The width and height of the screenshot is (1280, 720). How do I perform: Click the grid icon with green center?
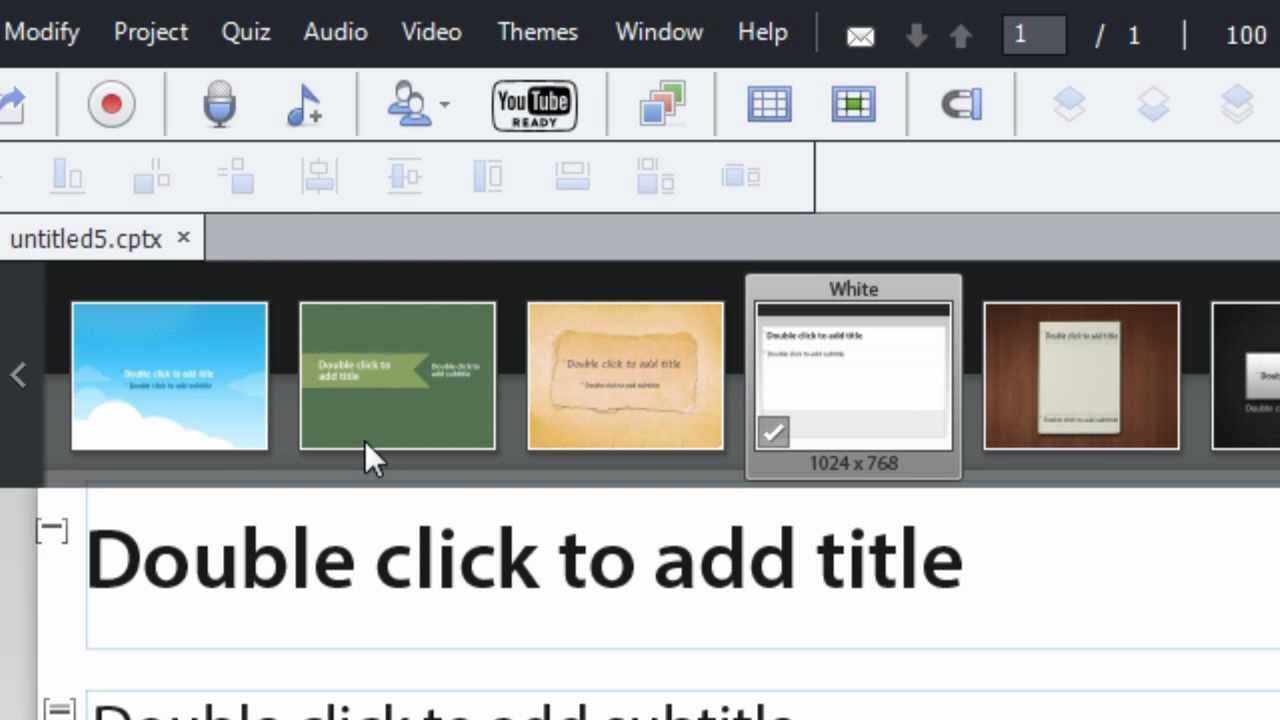click(853, 104)
